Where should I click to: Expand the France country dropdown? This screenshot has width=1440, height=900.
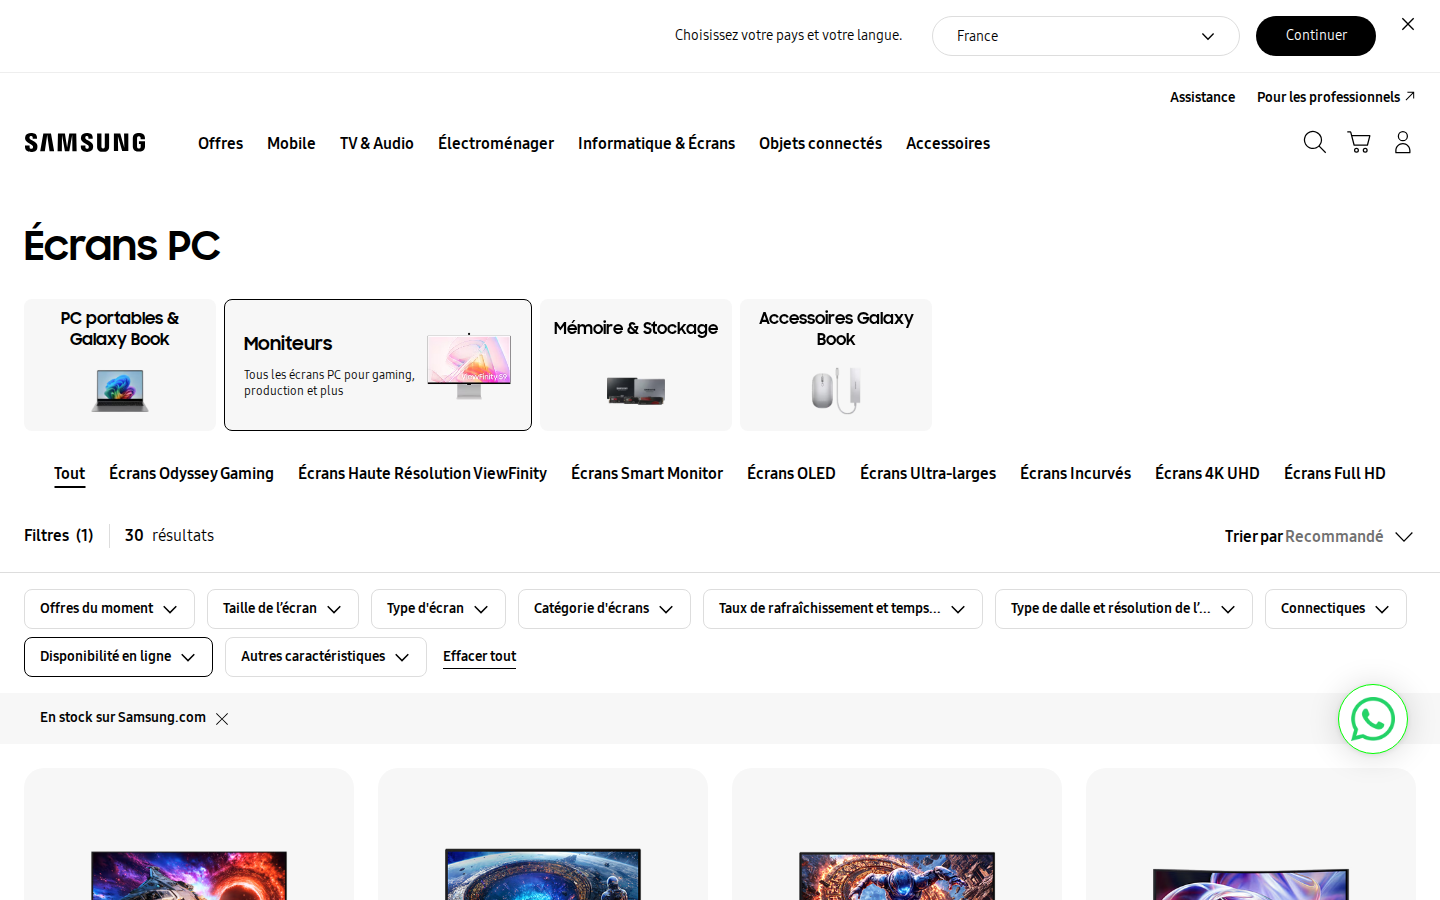pos(1085,36)
